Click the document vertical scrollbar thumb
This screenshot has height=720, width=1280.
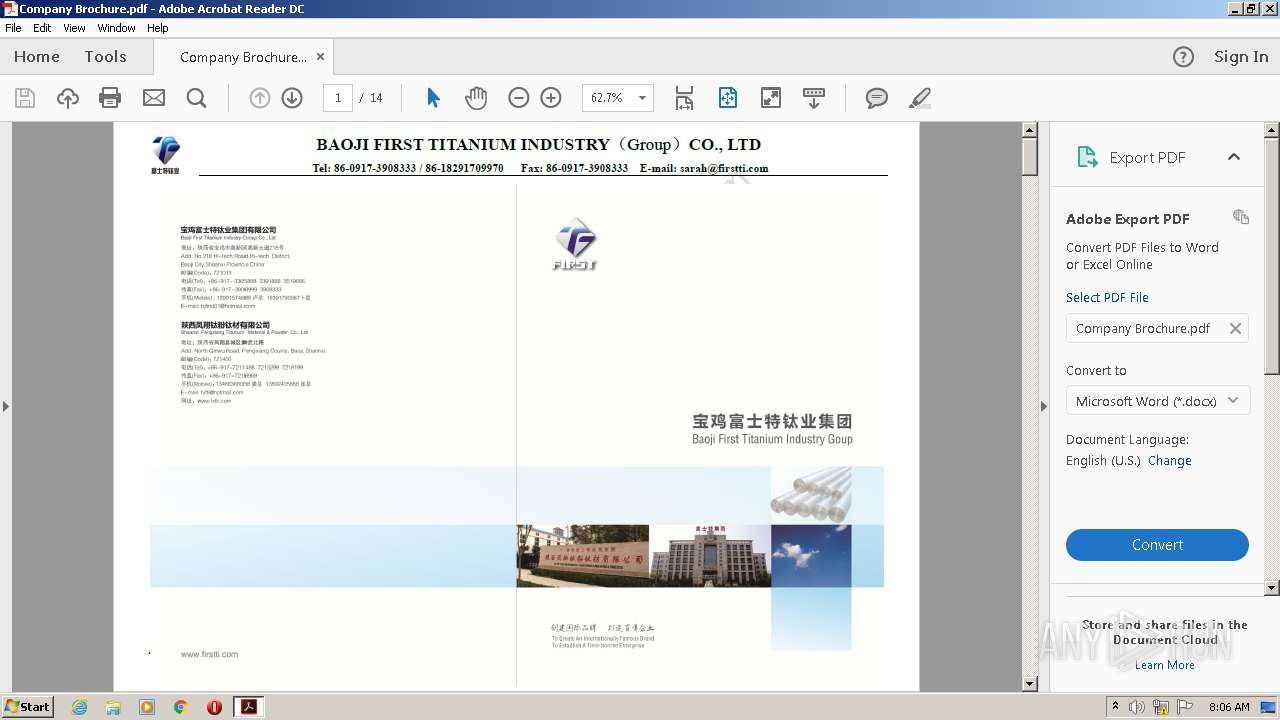click(x=1030, y=157)
